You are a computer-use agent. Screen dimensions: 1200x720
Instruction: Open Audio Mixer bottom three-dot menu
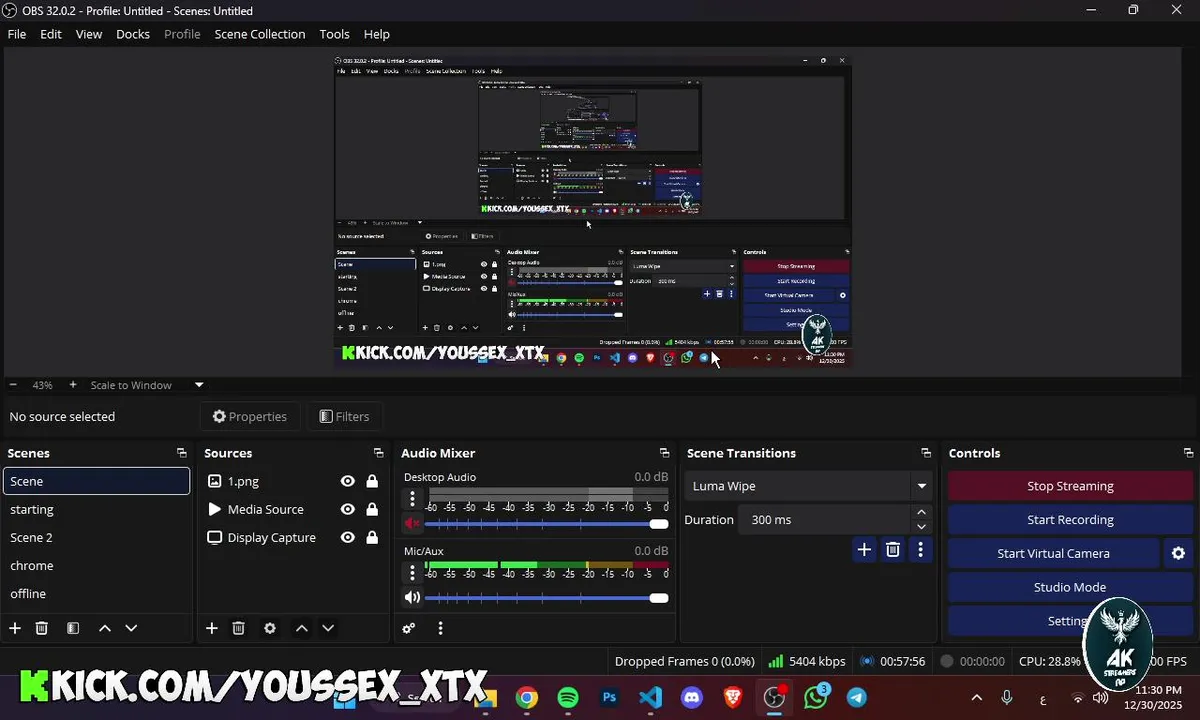[440, 628]
